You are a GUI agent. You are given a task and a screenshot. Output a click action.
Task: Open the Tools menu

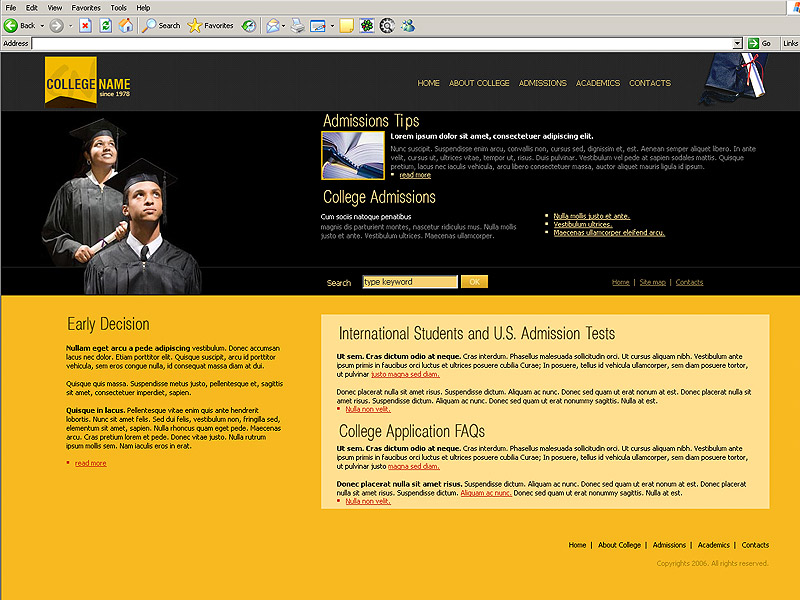click(118, 7)
